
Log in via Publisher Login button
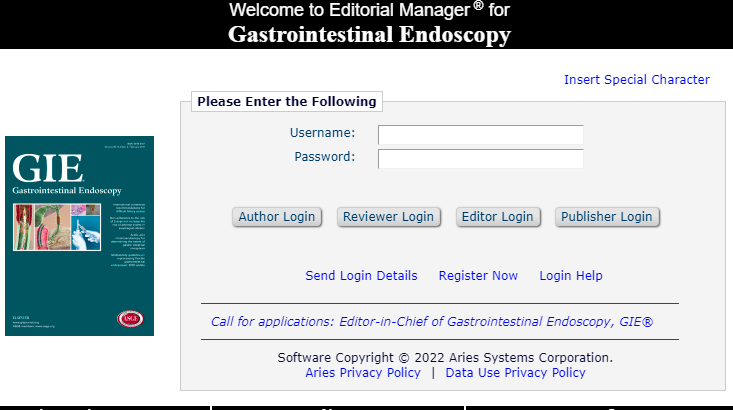pyautogui.click(x=606, y=217)
